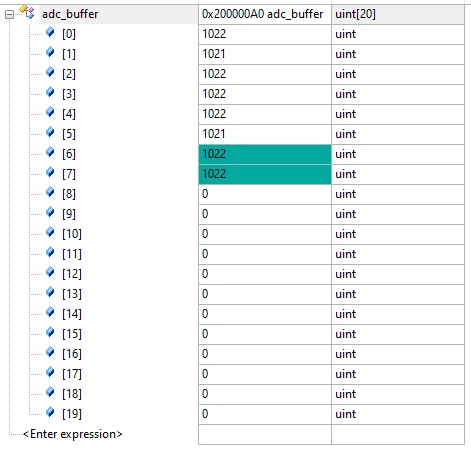Click the blue diamond icon for element [6]
471x451 pixels.
click(x=50, y=152)
